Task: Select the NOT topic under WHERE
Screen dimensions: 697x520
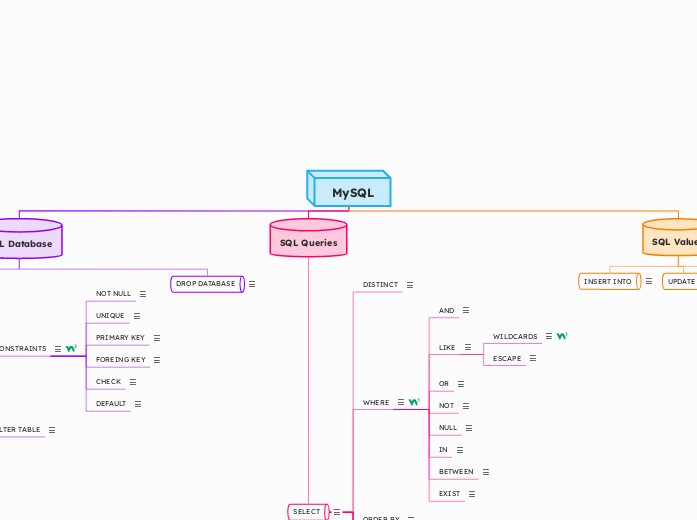Action: coord(447,406)
